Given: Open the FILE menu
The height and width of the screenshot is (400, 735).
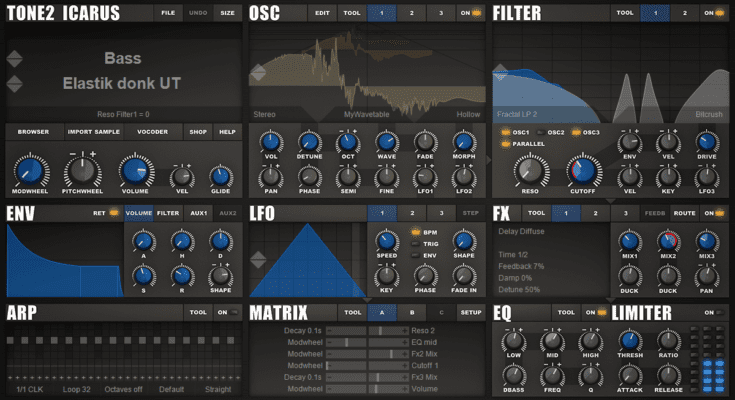Looking at the screenshot, I should pyautogui.click(x=168, y=13).
